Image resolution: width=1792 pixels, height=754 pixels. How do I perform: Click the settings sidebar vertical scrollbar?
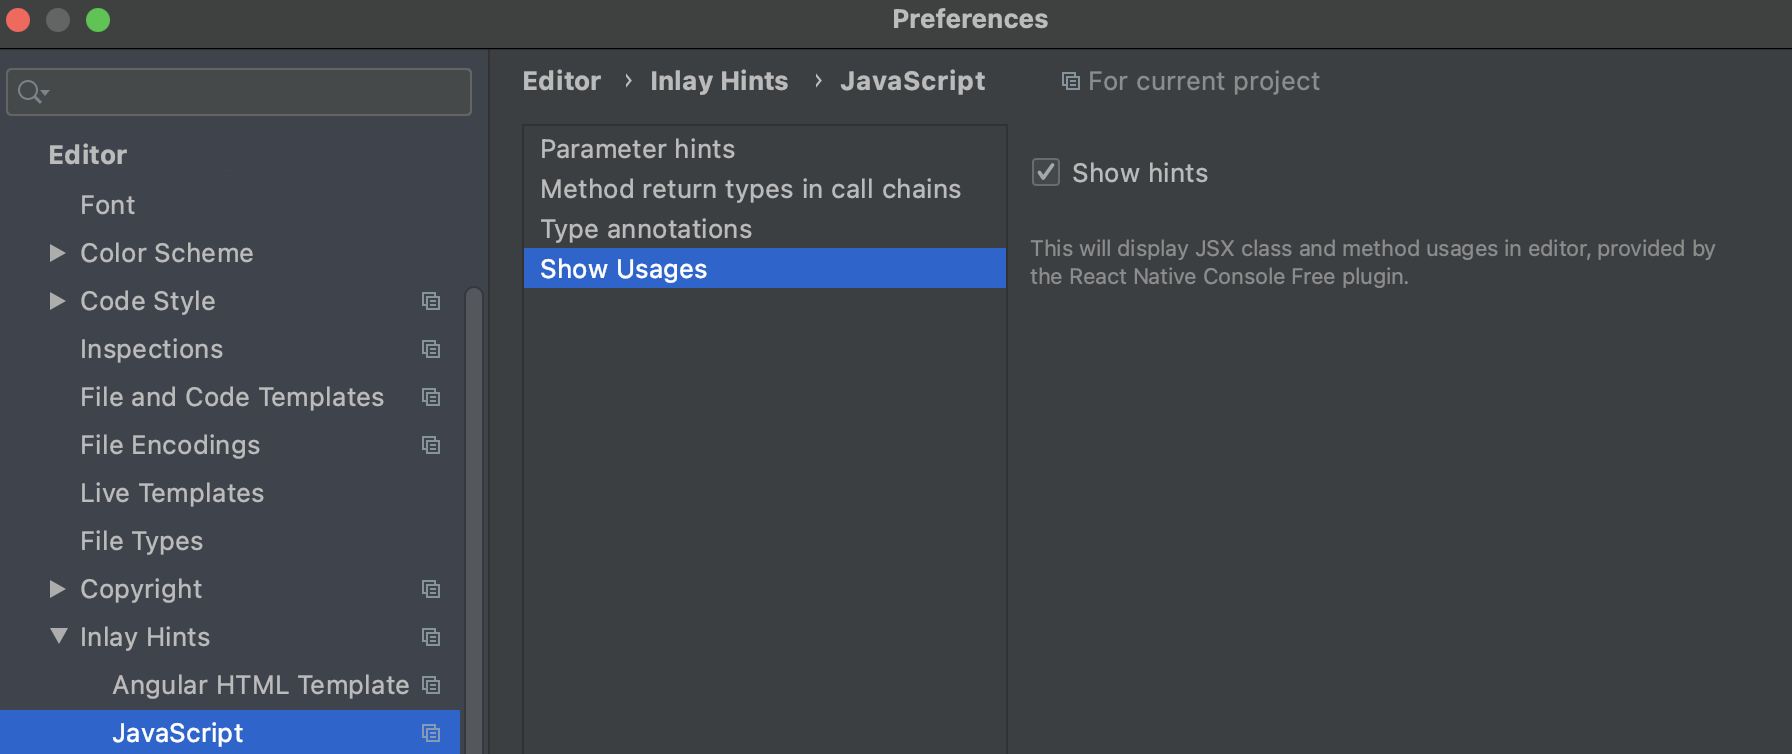pos(474,500)
